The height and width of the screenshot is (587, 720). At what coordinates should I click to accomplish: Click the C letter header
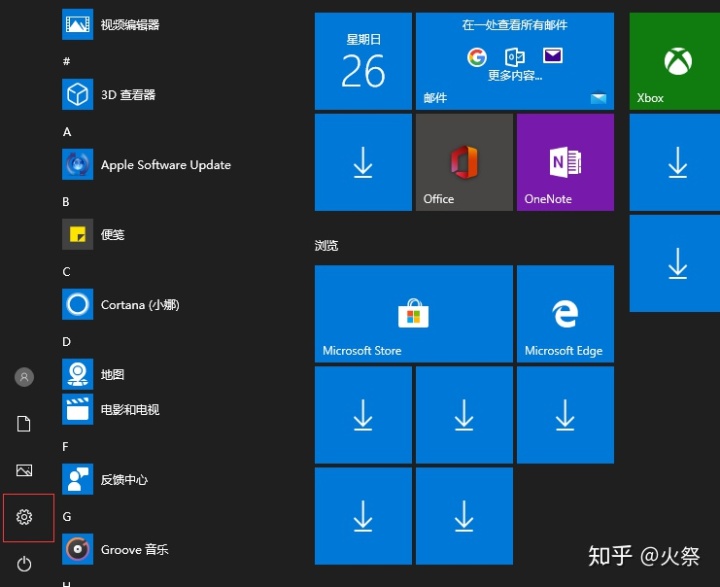67,271
